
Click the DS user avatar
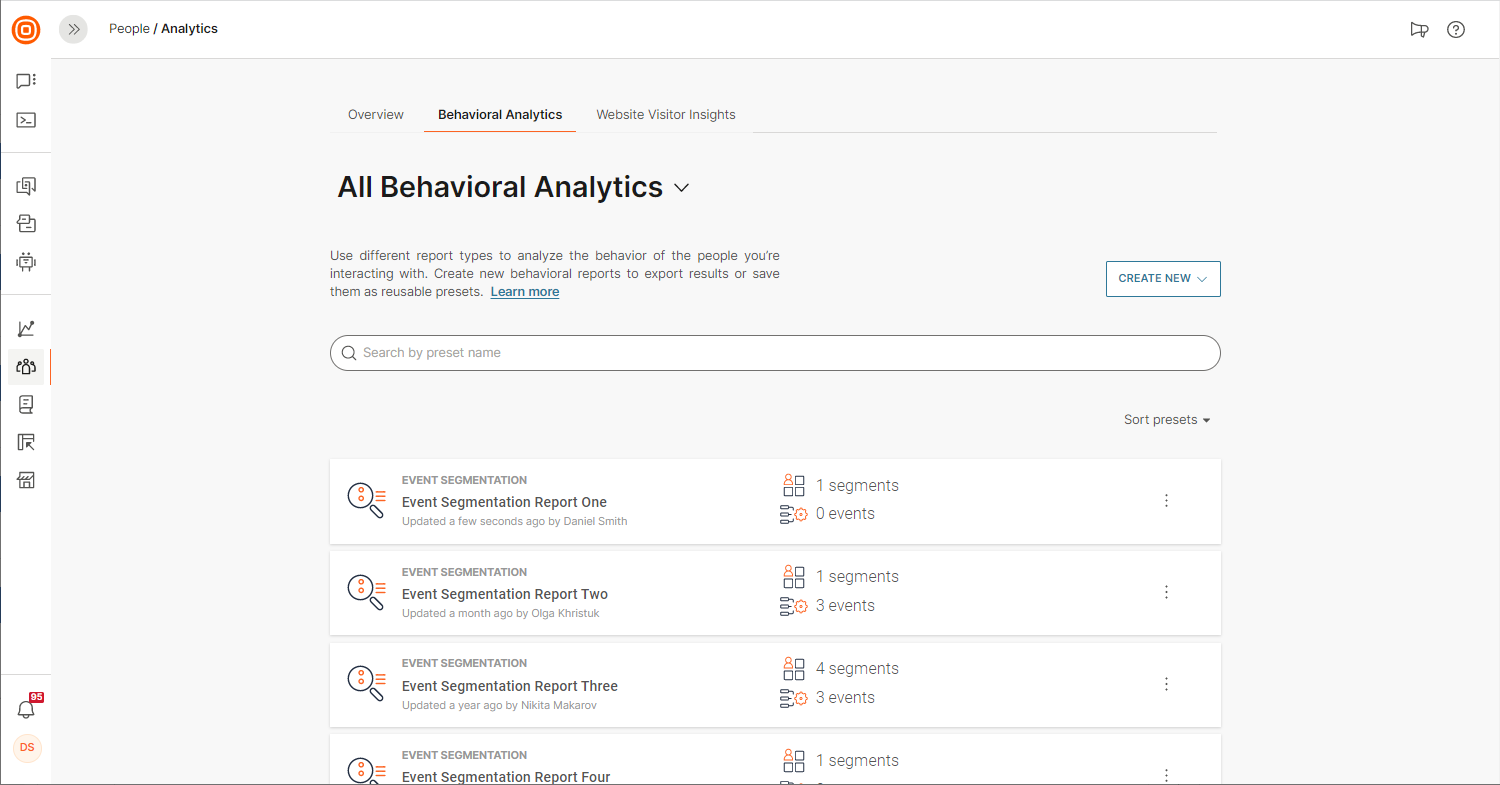[x=27, y=748]
